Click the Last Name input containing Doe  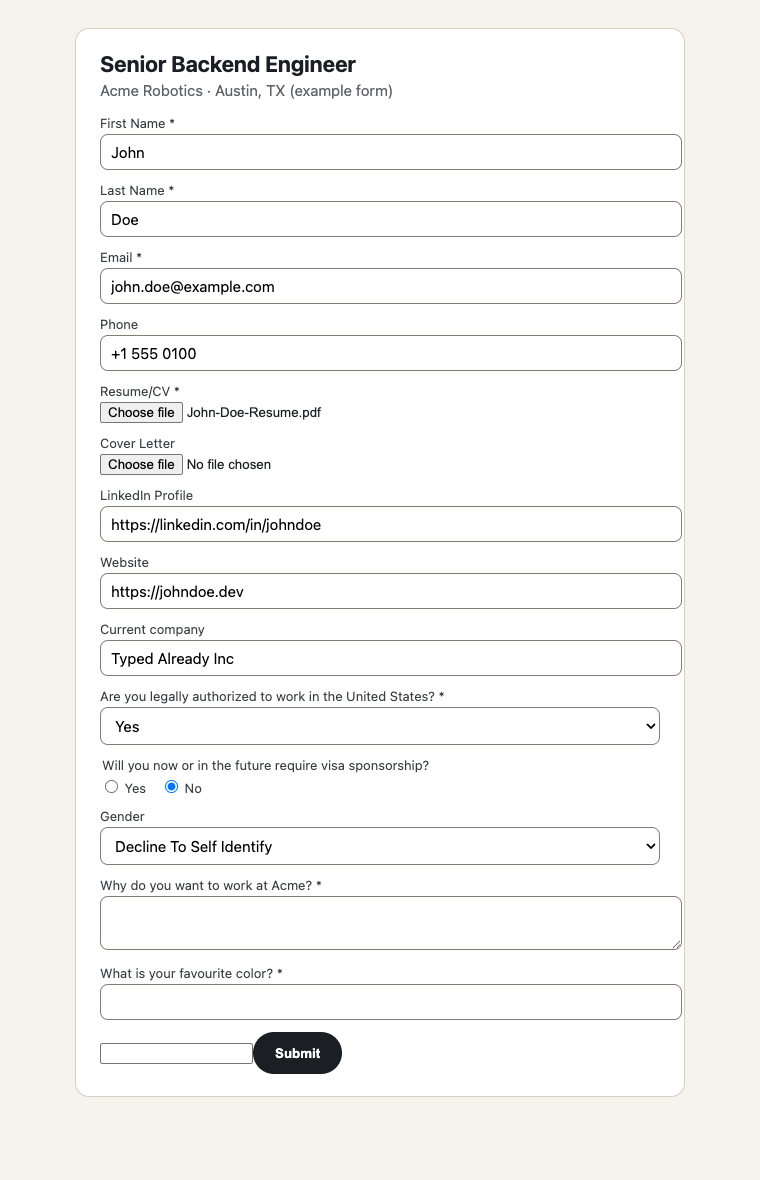(391, 219)
